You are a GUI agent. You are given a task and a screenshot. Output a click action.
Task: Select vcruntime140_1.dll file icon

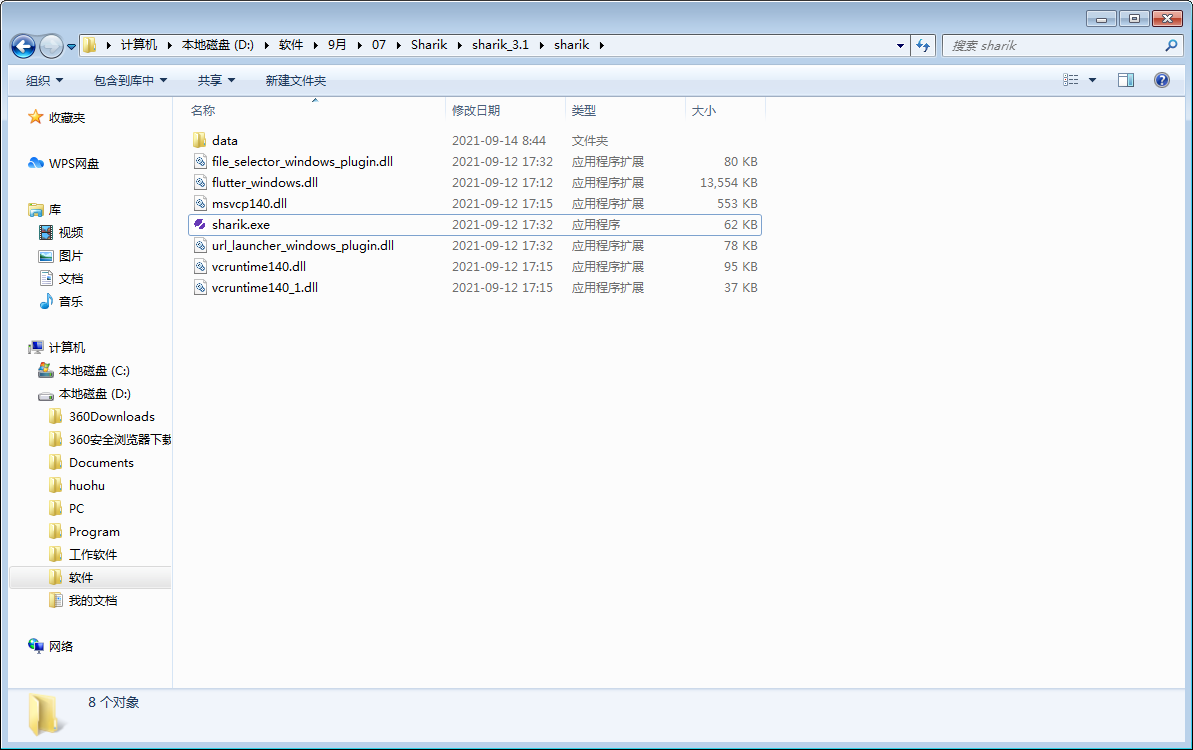[199, 288]
